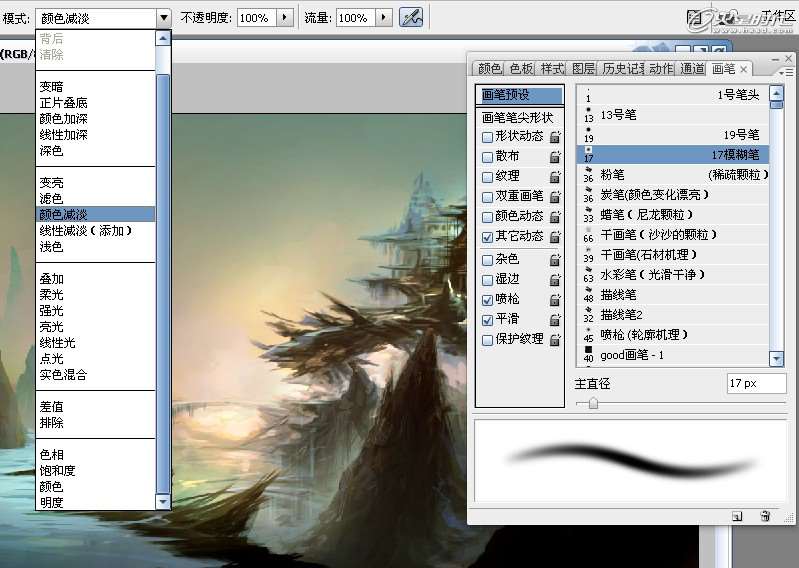Click brush list scroll up arrow
This screenshot has width=799, height=568.
point(776,93)
